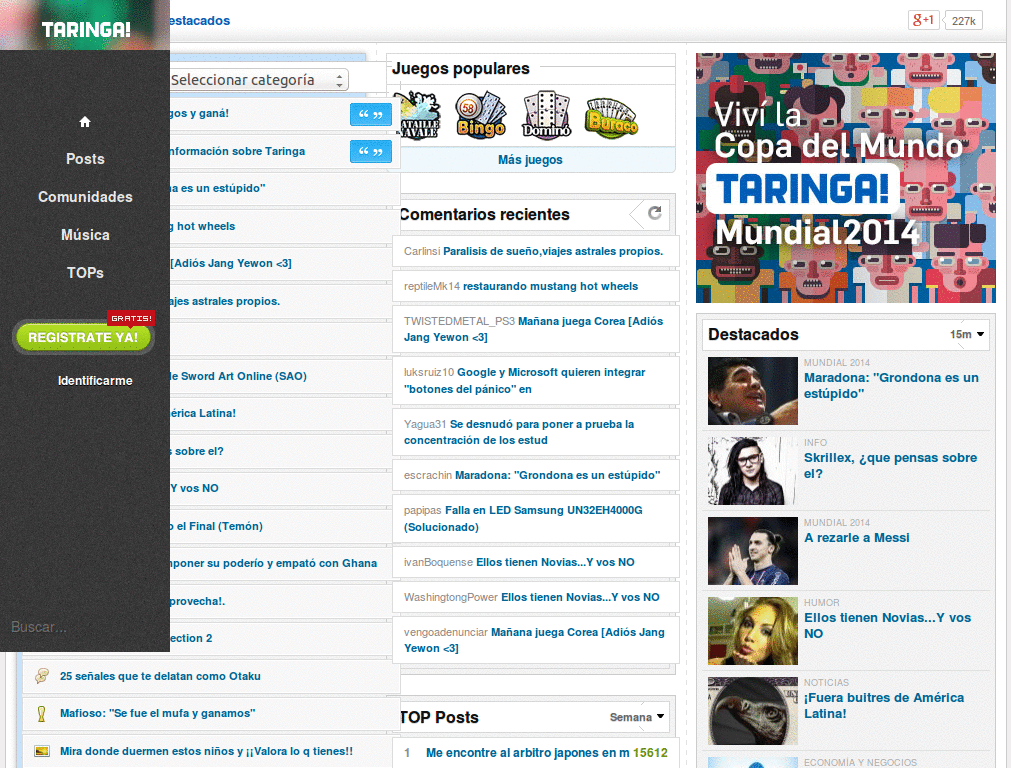The image size is (1024, 768).
Task: Open 'Mafioso: Se fue el mufa y ganamos' post
Action: click(157, 714)
